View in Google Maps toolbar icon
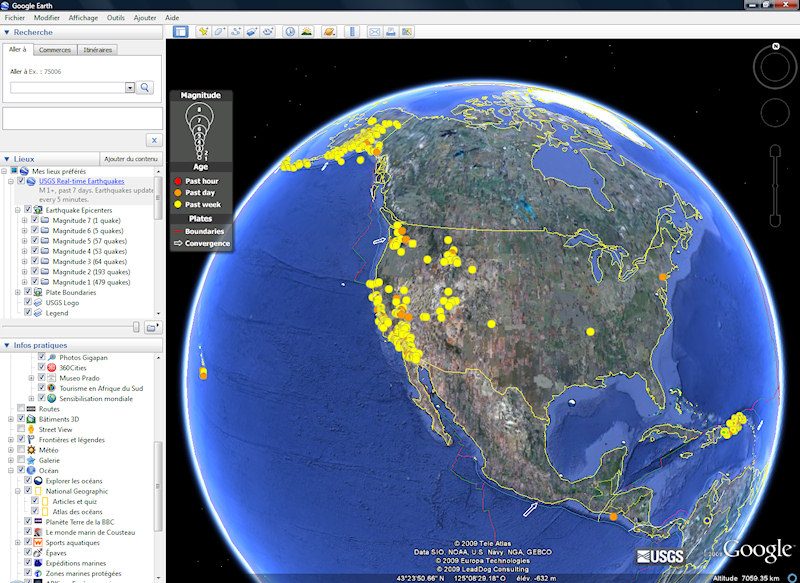 click(x=407, y=32)
